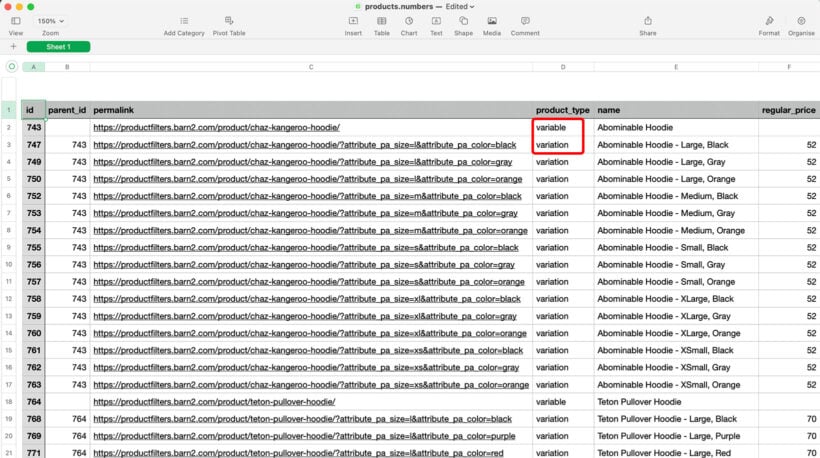Select column E header
This screenshot has height=458, width=820.
coord(676,67)
